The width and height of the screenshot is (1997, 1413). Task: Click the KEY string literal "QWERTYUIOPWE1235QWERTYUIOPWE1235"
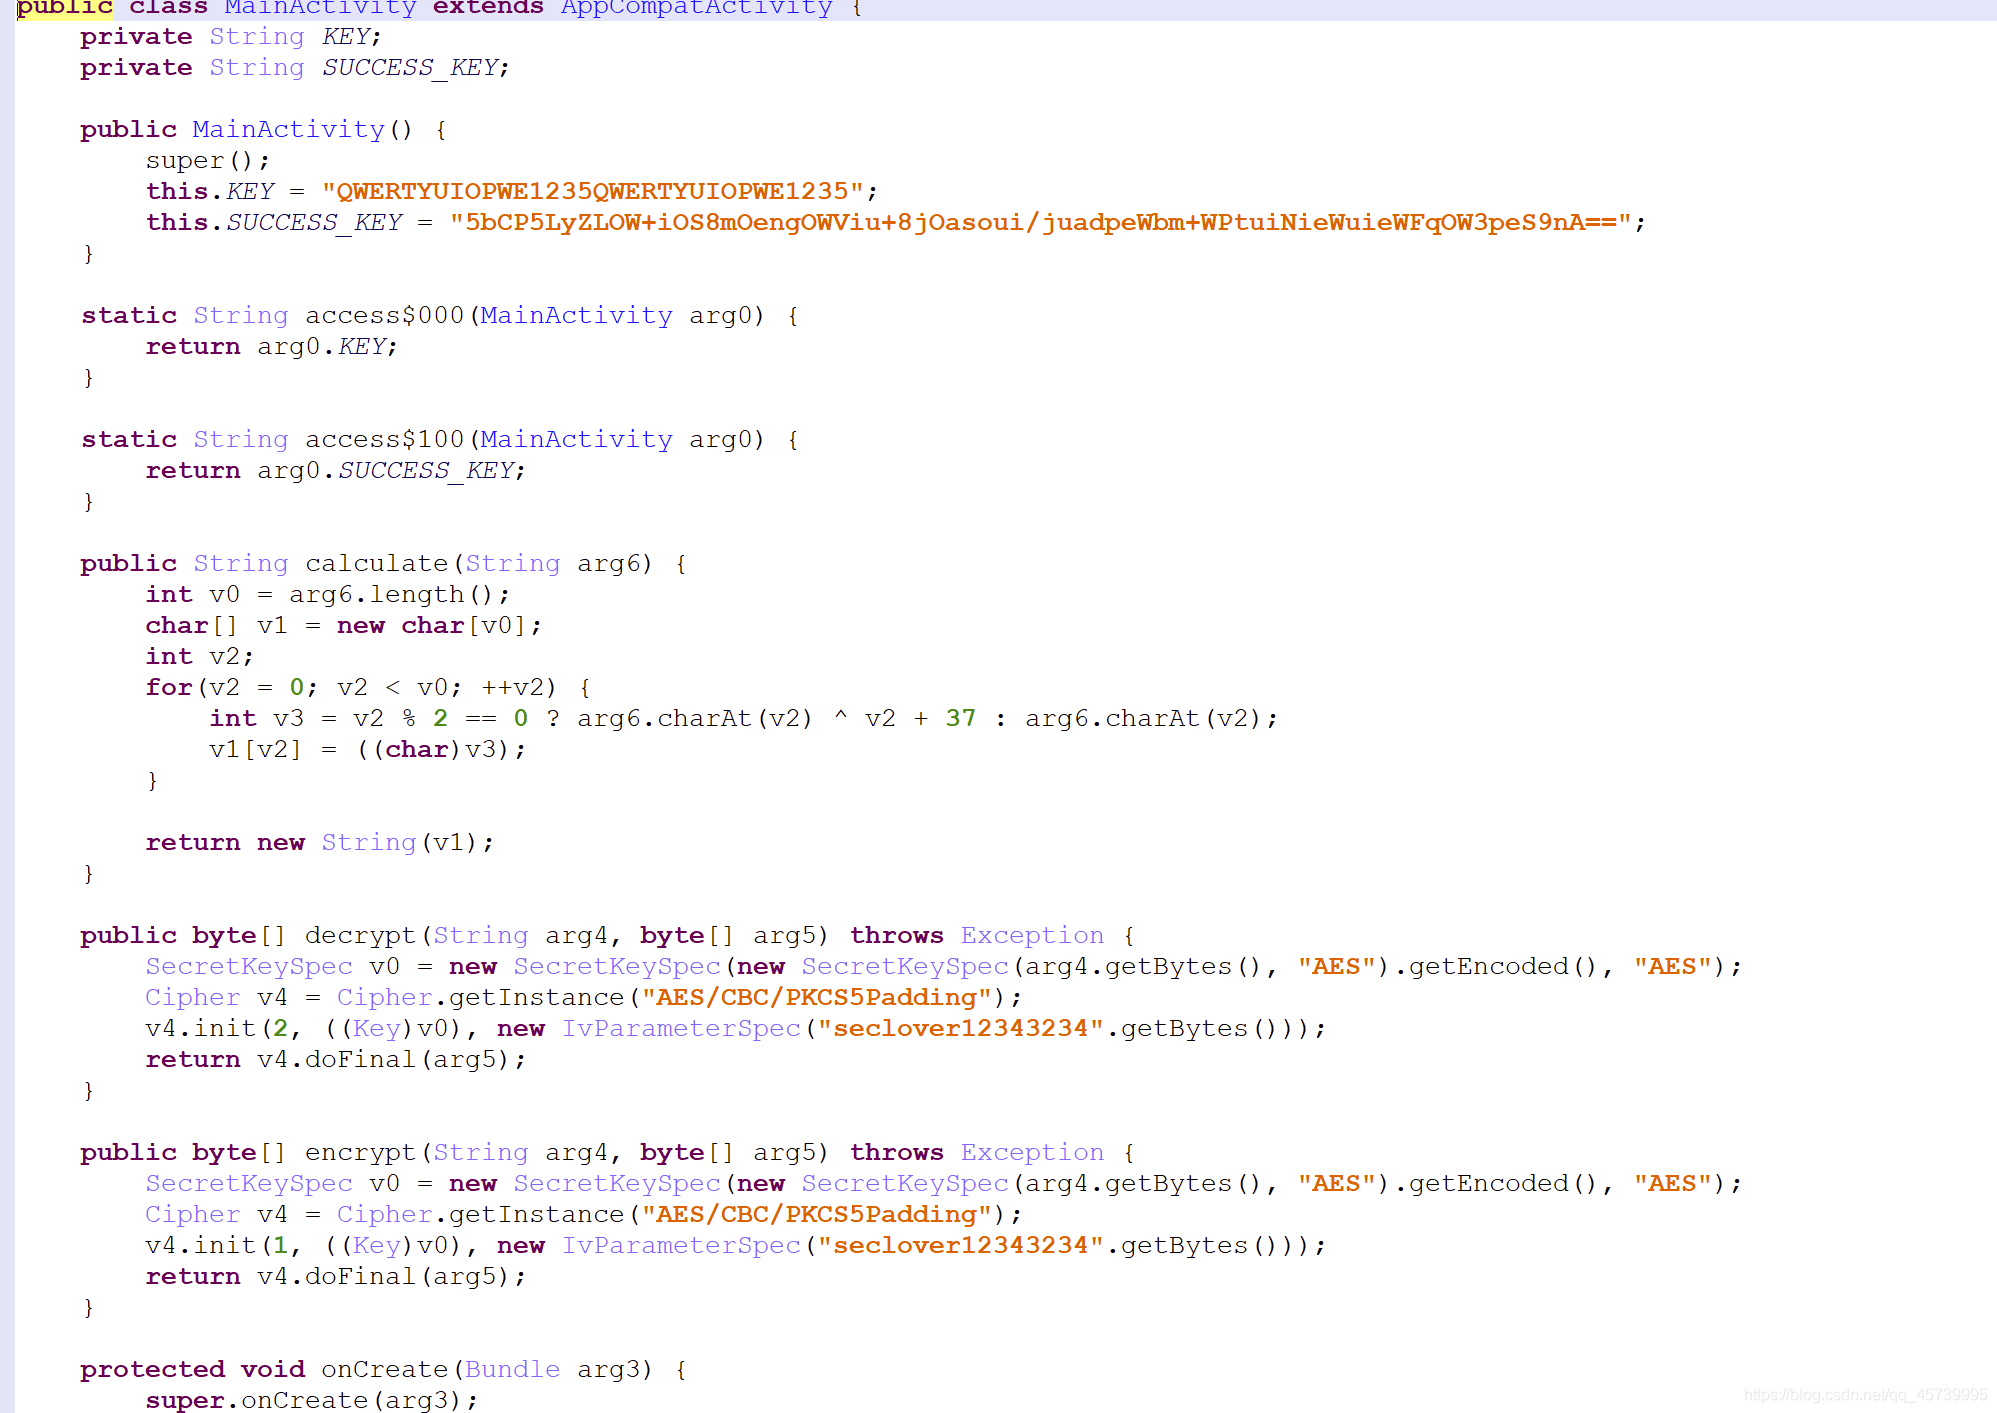[592, 191]
